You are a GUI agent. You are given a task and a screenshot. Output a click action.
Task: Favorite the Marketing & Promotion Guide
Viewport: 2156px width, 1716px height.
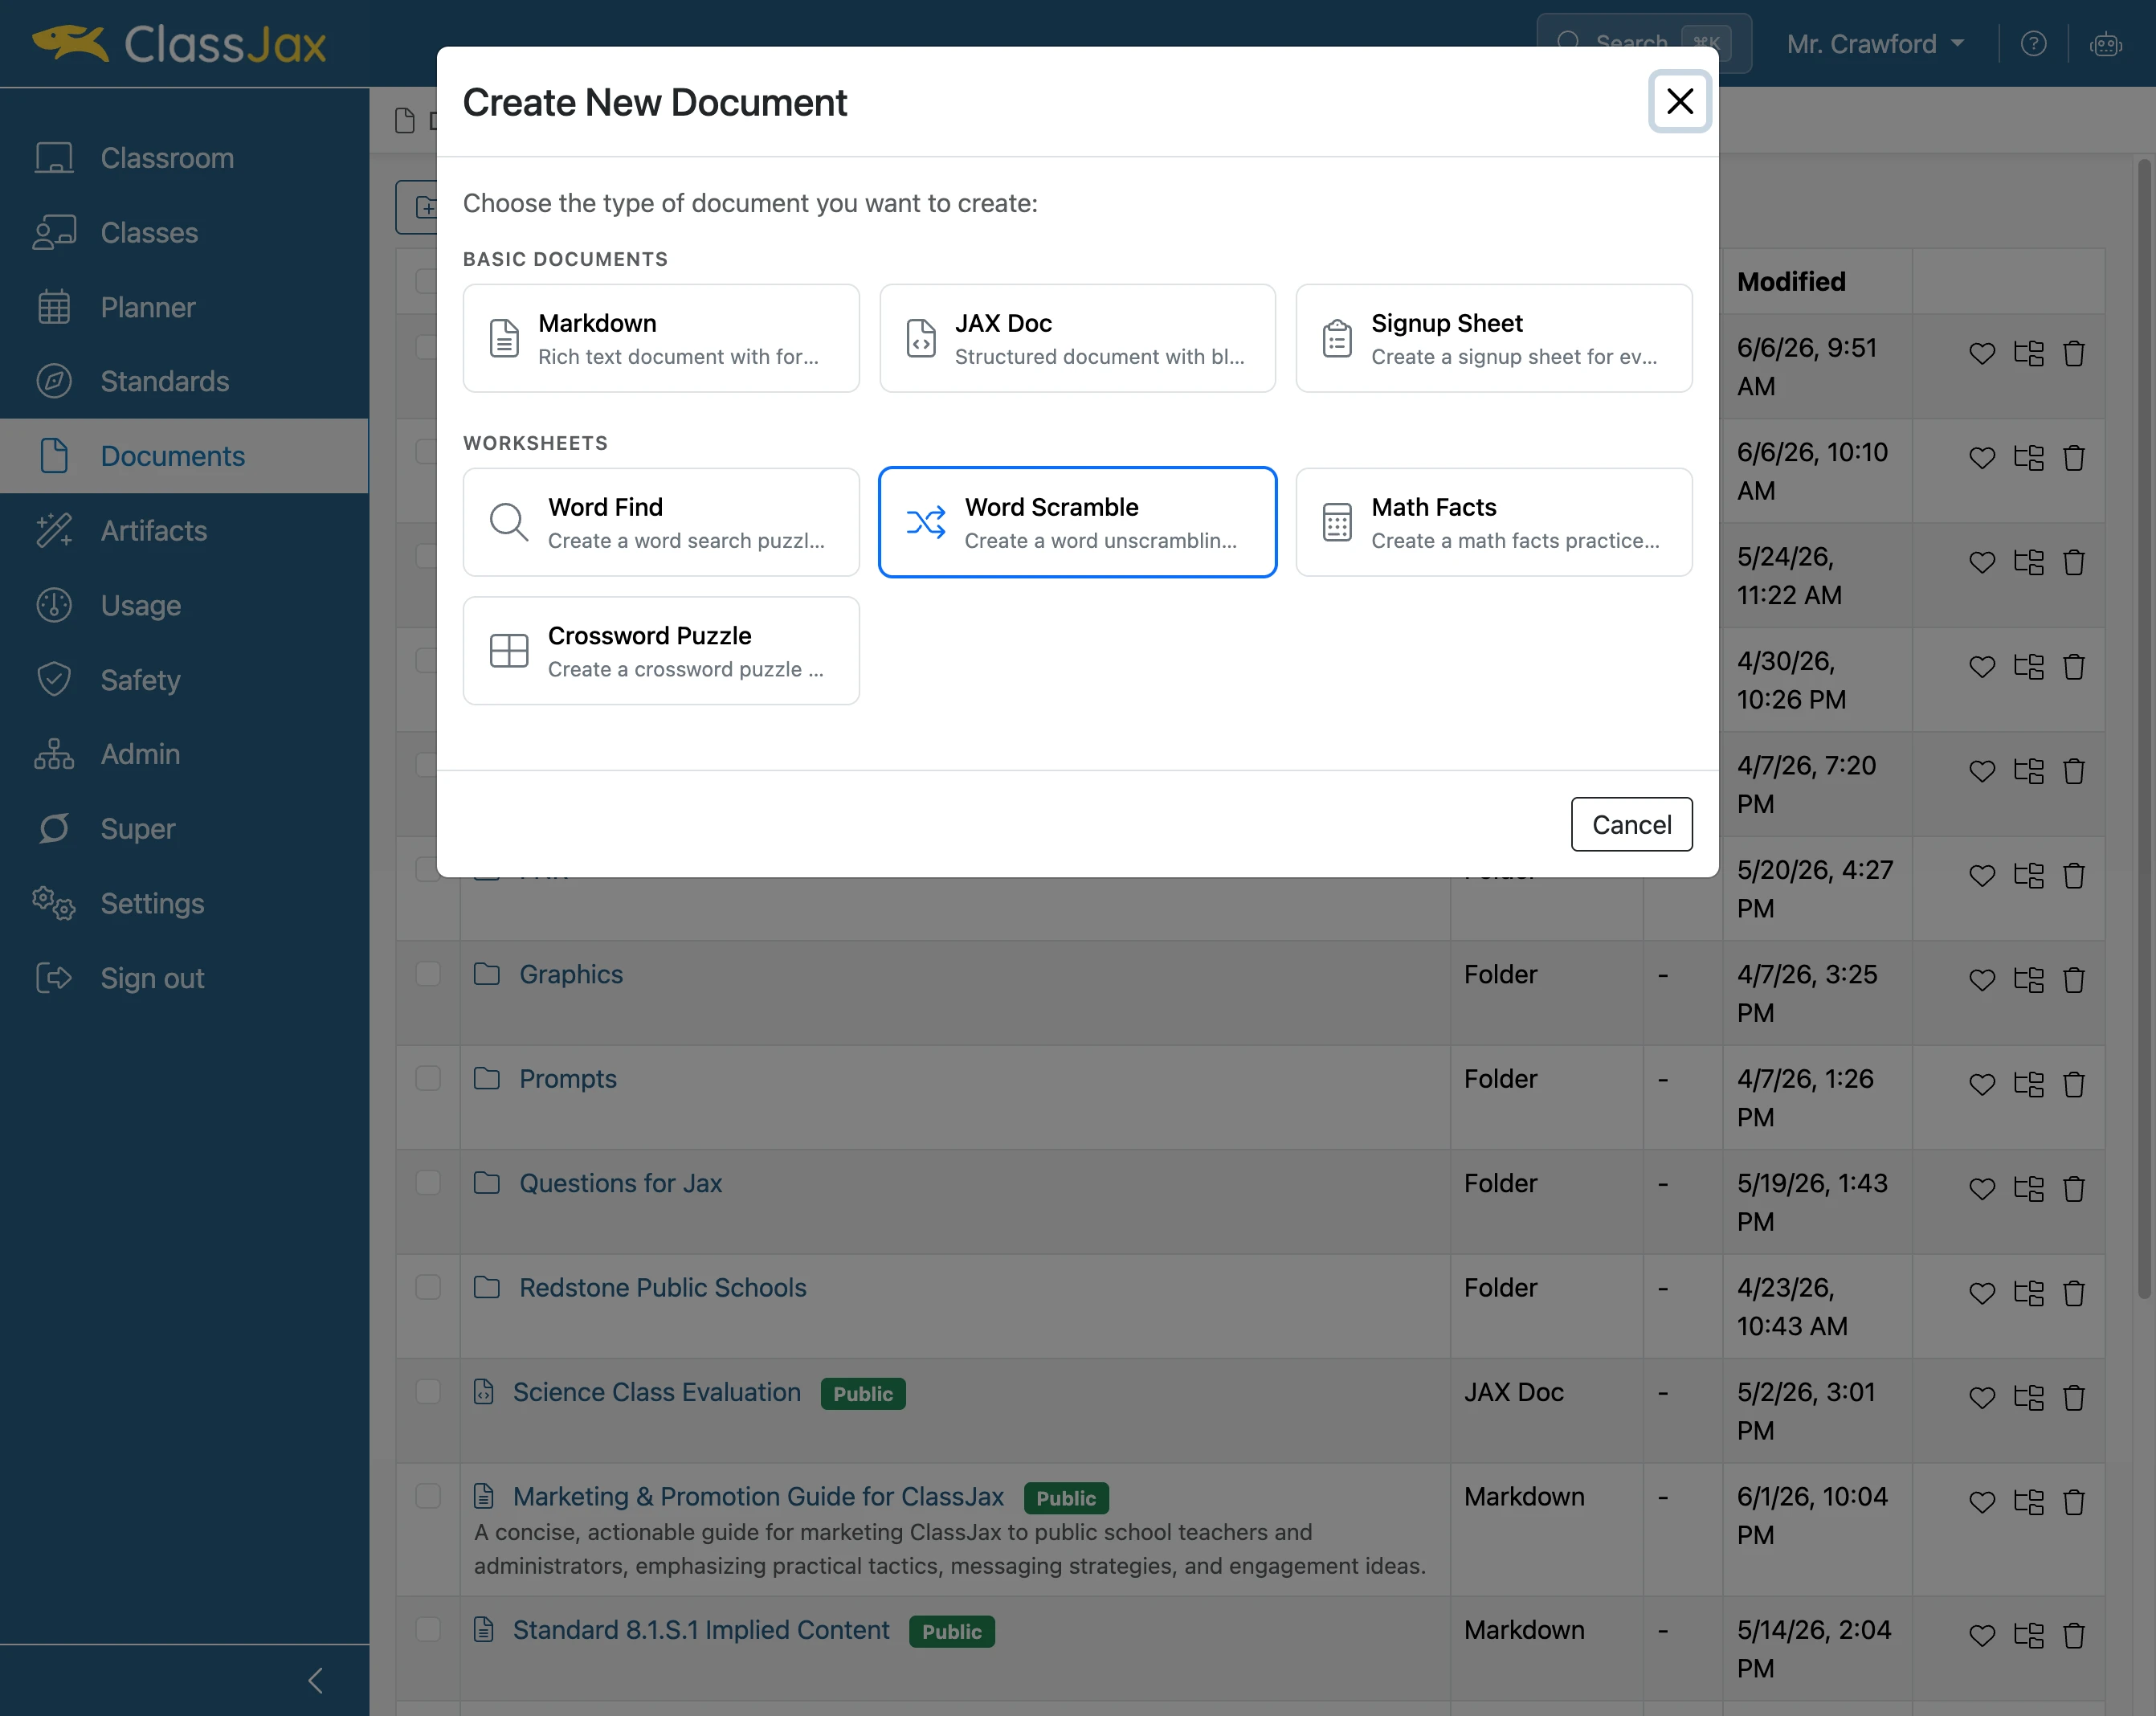[1981, 1503]
